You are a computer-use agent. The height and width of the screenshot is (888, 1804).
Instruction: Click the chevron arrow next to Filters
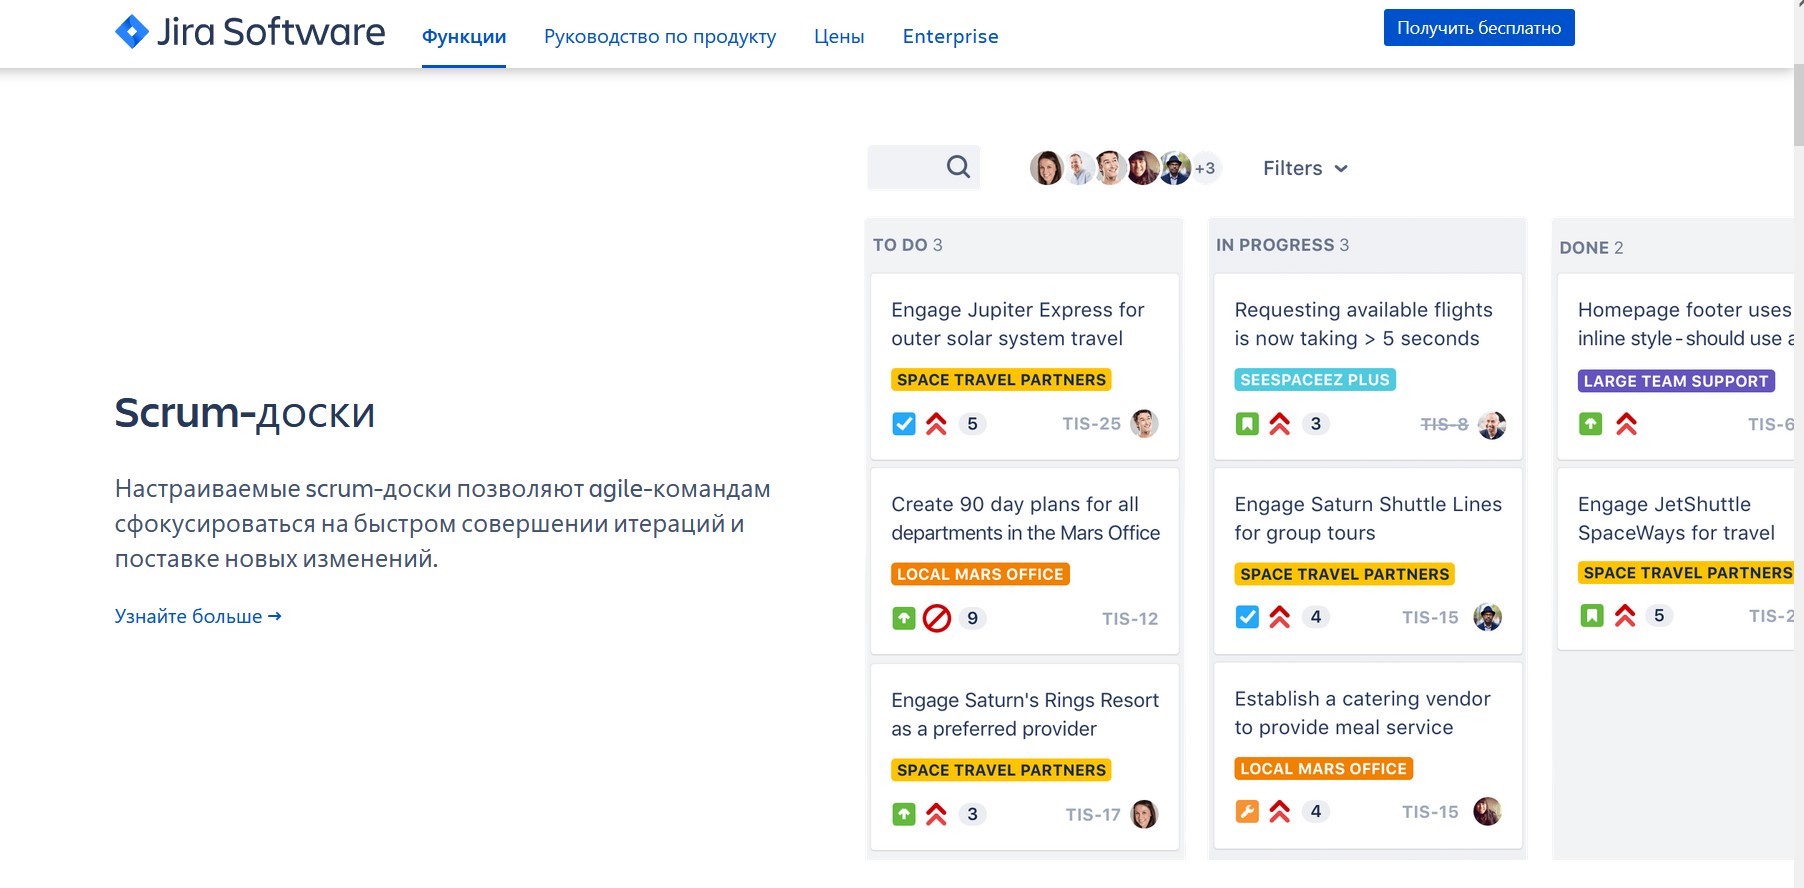click(1341, 169)
